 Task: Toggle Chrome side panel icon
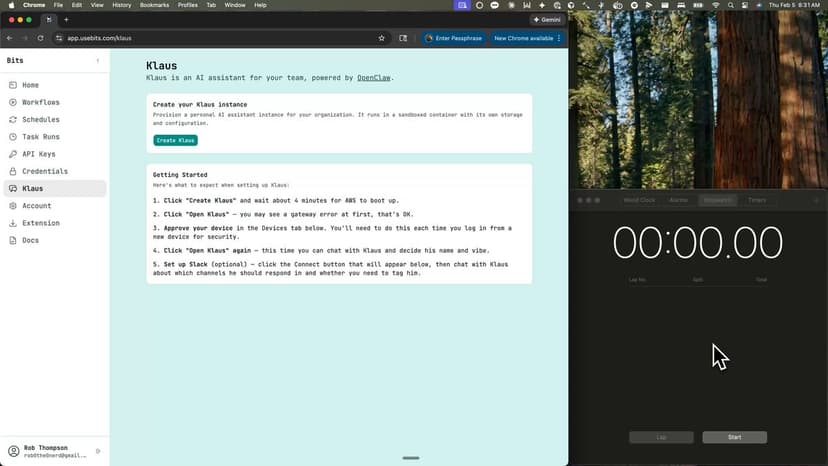pyautogui.click(x=403, y=38)
